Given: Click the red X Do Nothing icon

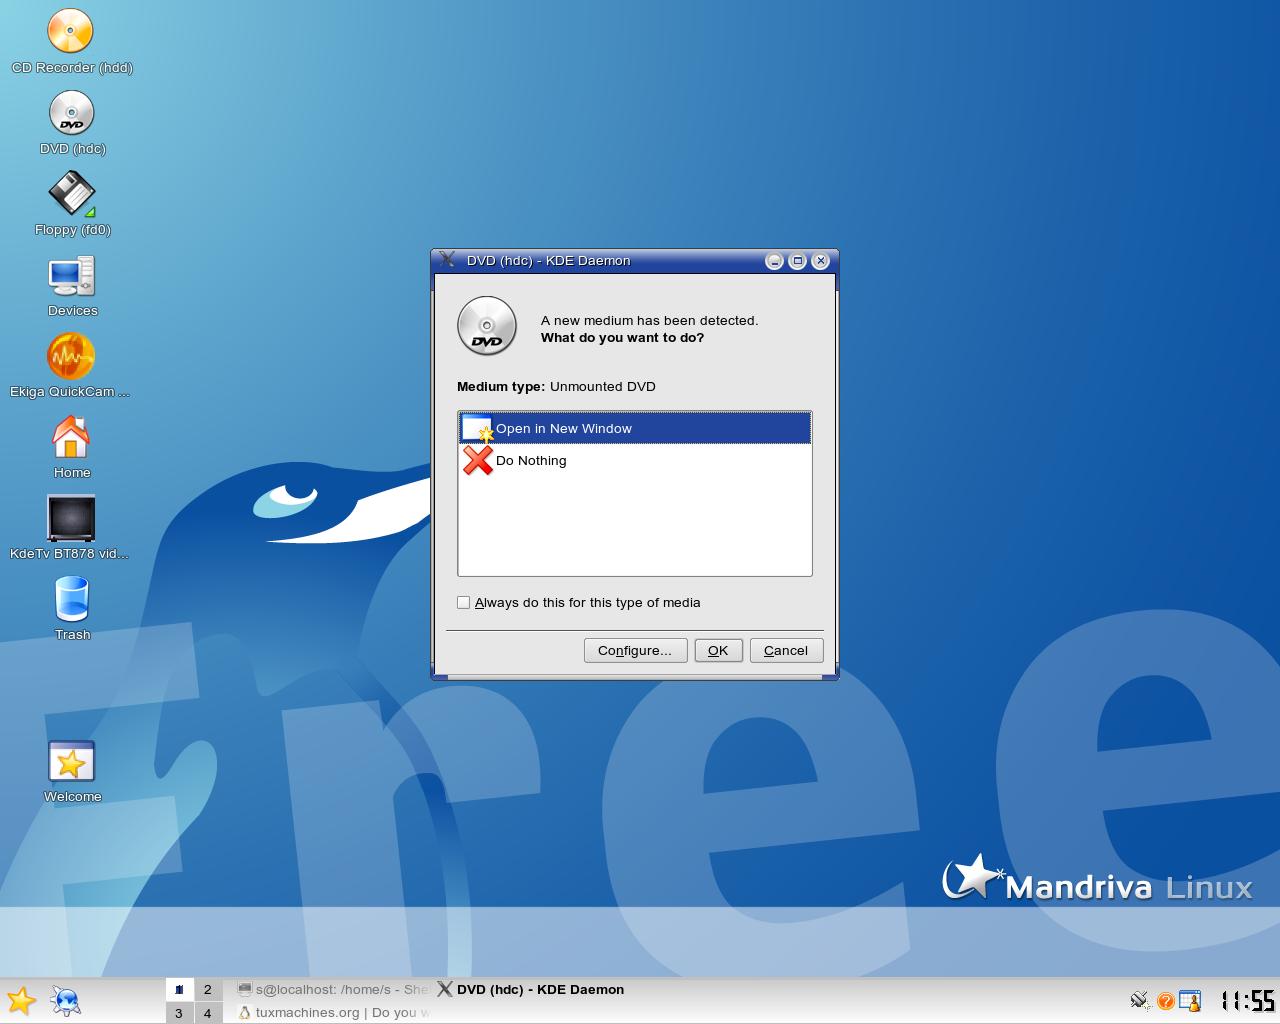Looking at the screenshot, I should pyautogui.click(x=478, y=460).
